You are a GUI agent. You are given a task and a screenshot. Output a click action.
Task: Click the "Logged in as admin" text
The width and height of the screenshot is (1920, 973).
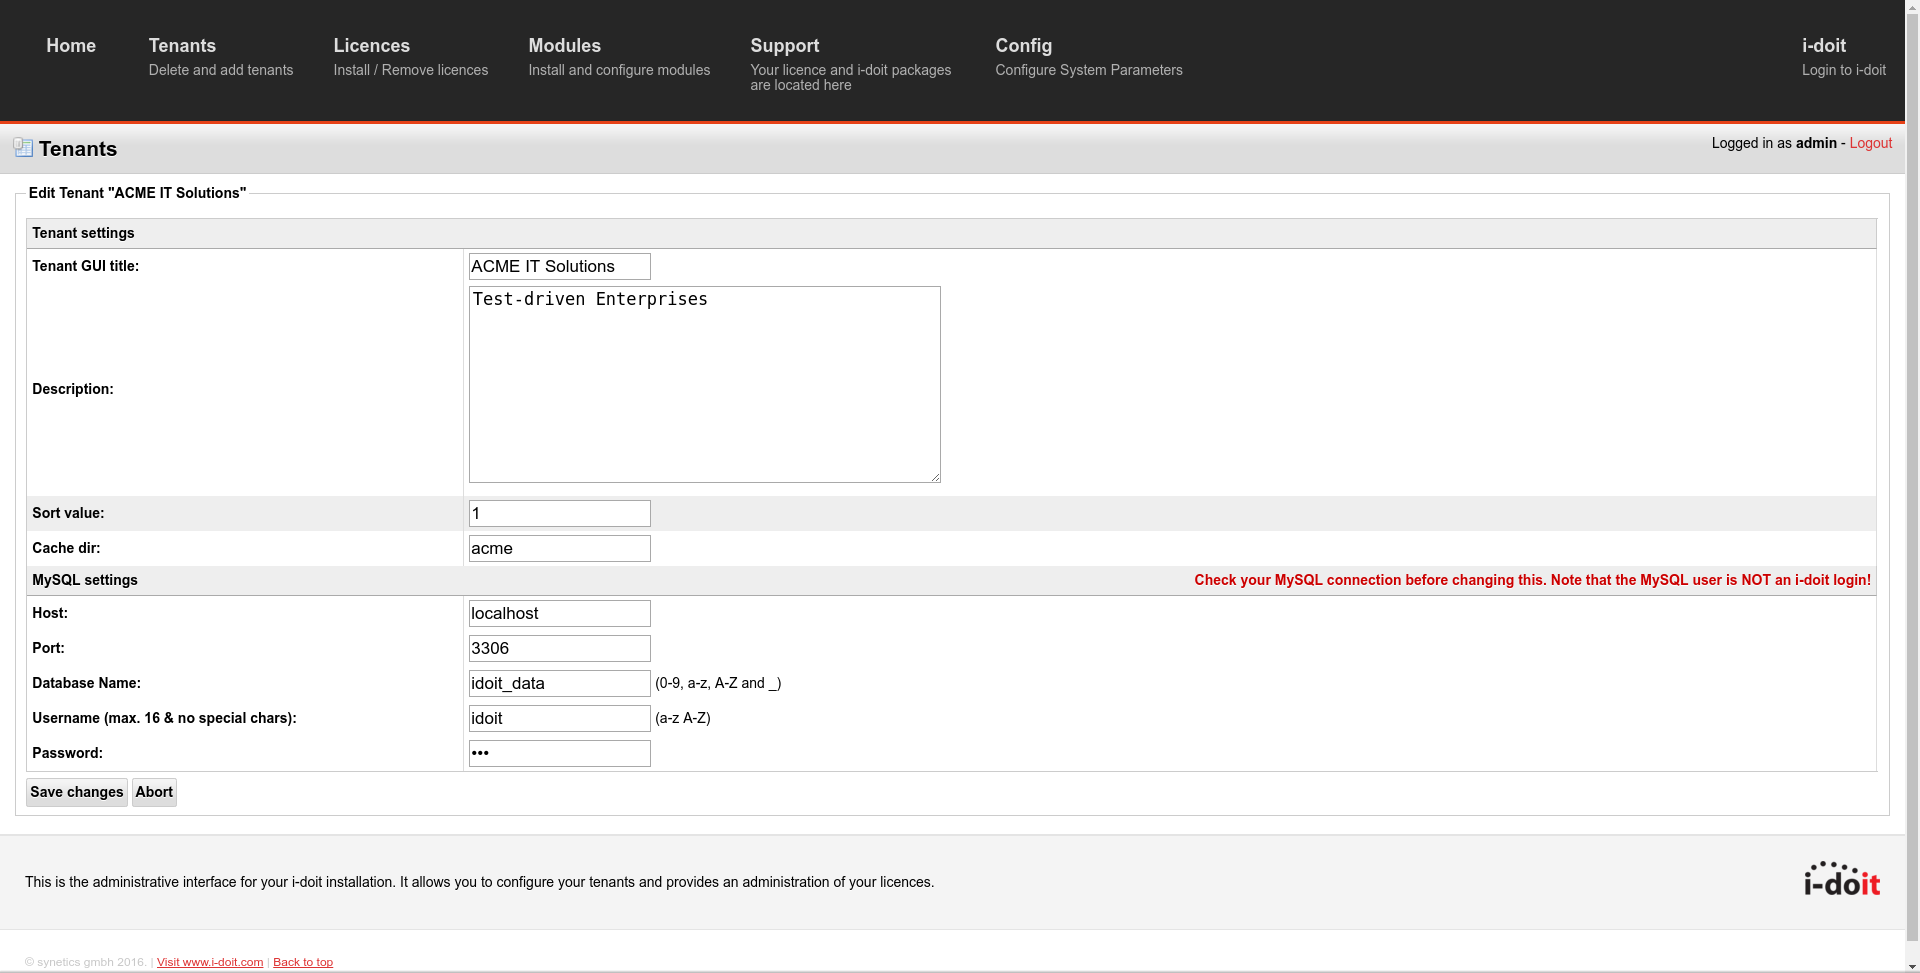1774,143
